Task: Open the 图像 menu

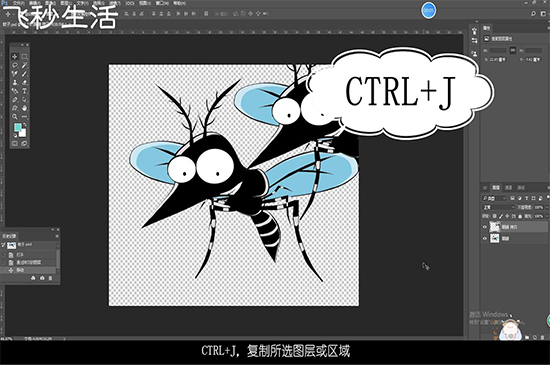Action: point(51,3)
